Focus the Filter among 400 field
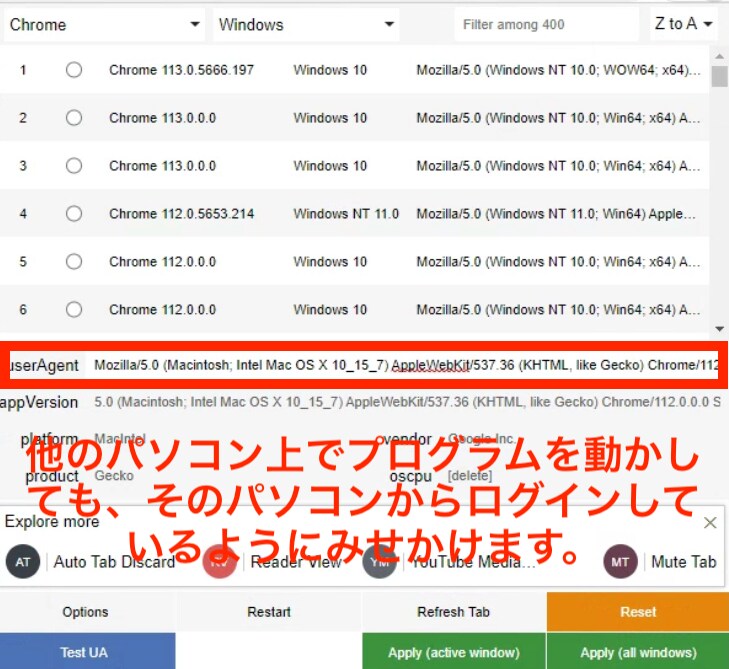Image resolution: width=729 pixels, height=669 pixels. coord(546,25)
